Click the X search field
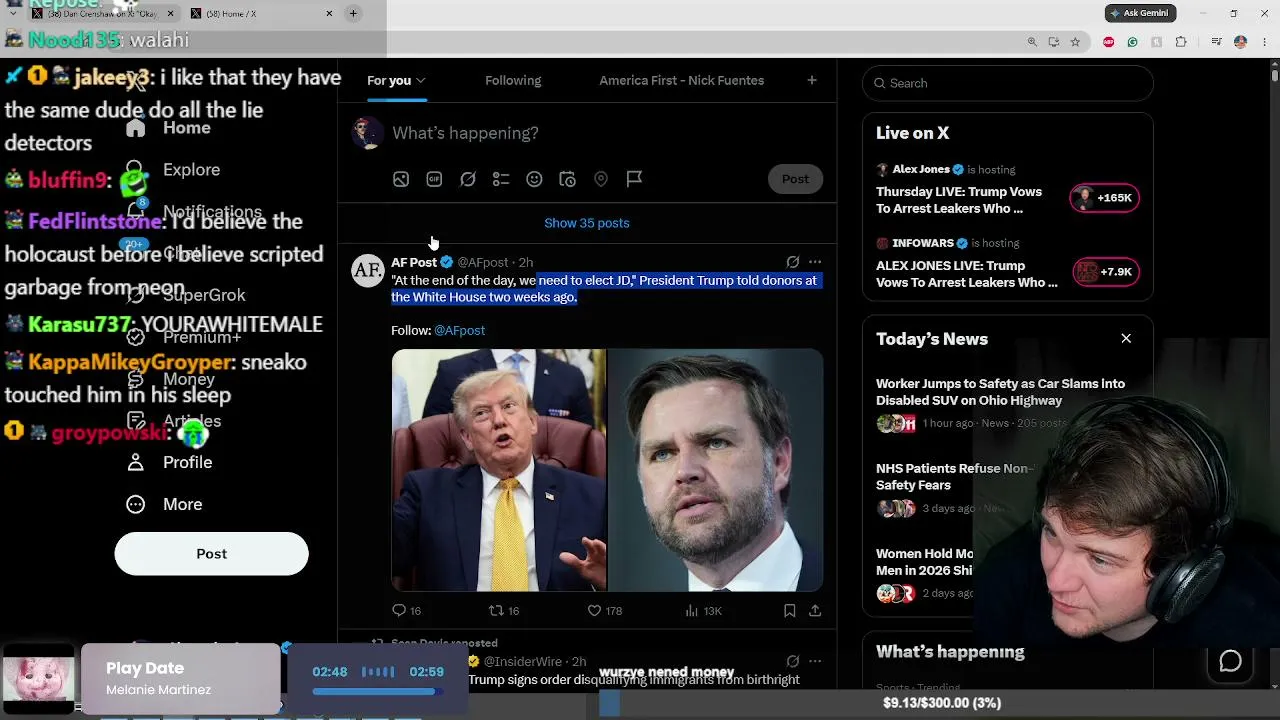 (1008, 83)
